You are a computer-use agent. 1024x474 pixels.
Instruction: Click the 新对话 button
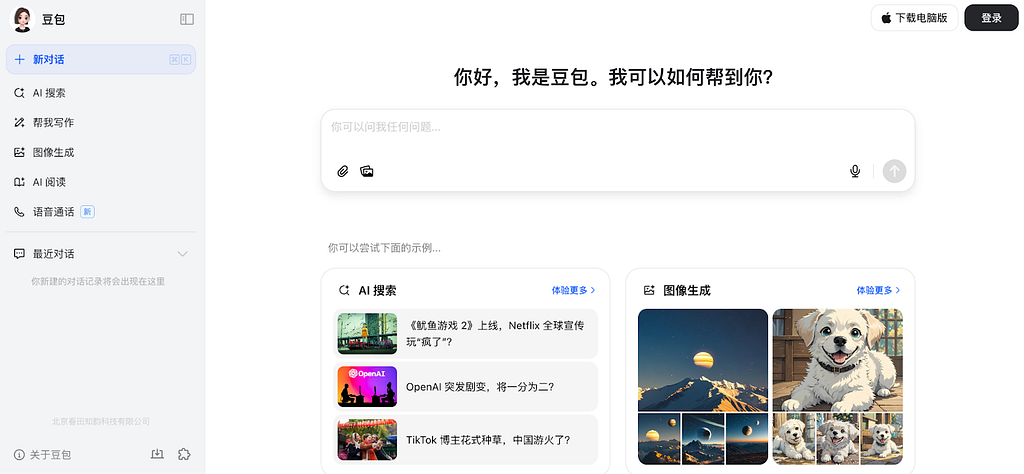101,59
